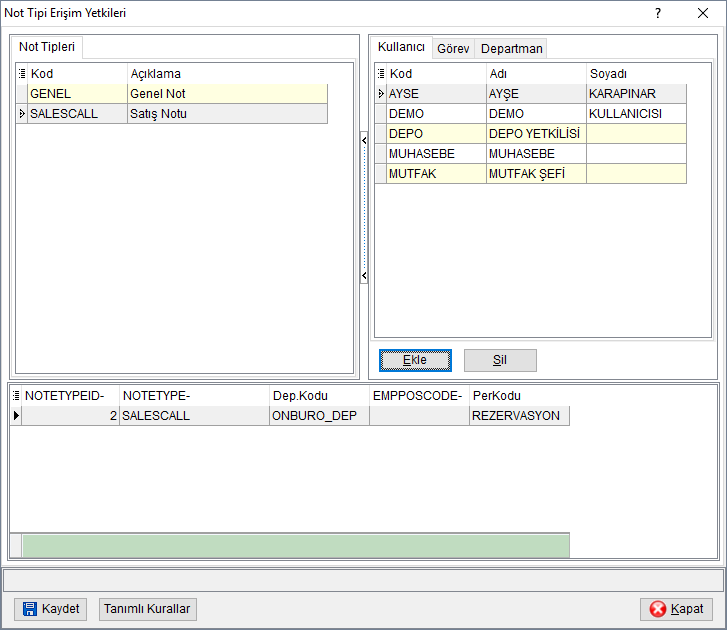Click the NOTETYPE- column header
This screenshot has width=727, height=630.
[194, 395]
